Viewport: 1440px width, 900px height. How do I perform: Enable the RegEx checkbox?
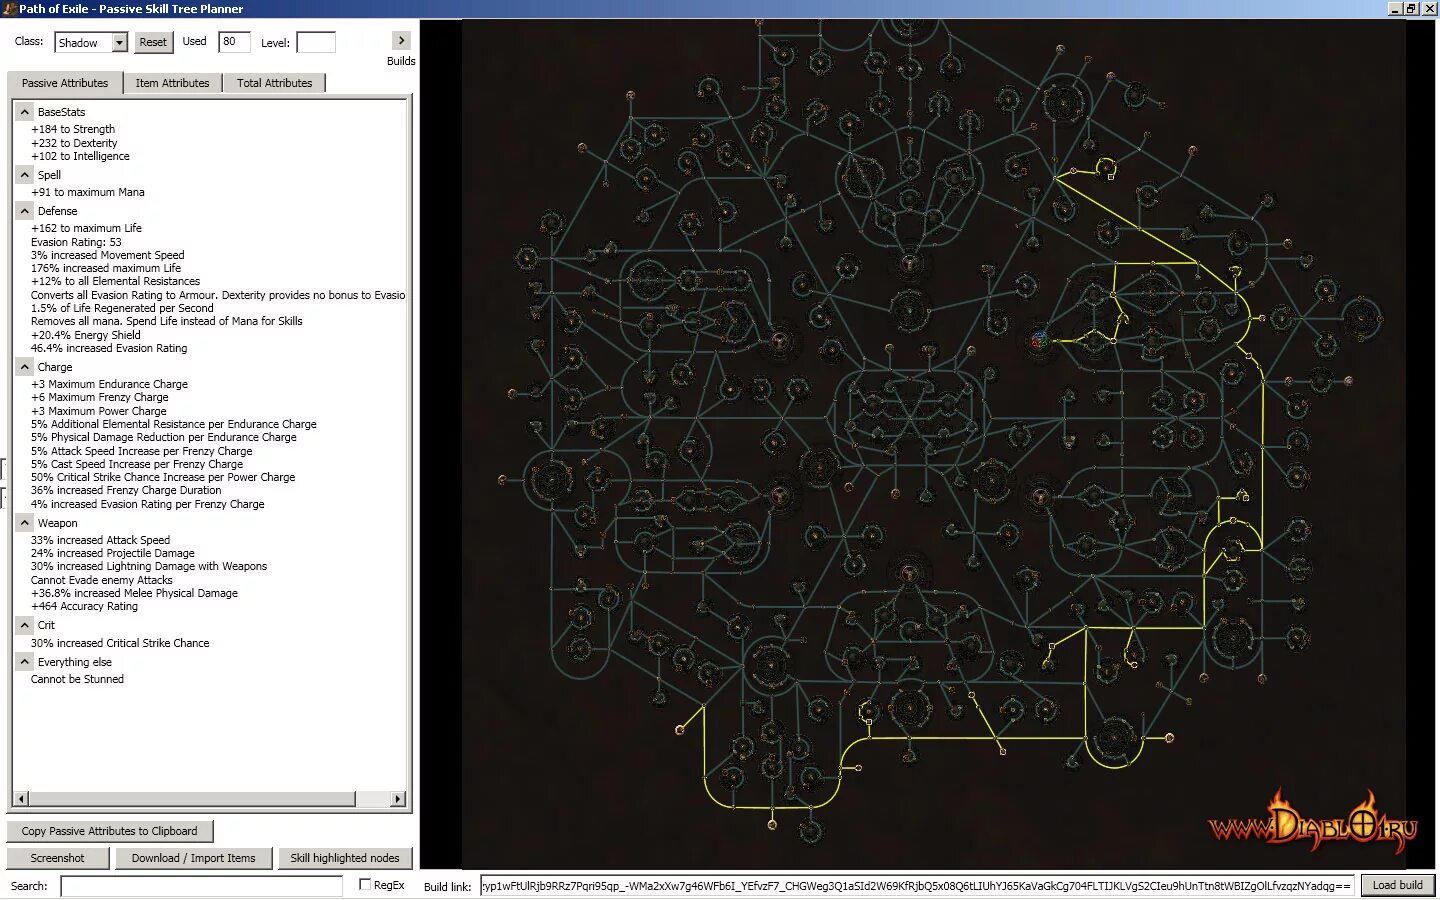(x=365, y=885)
